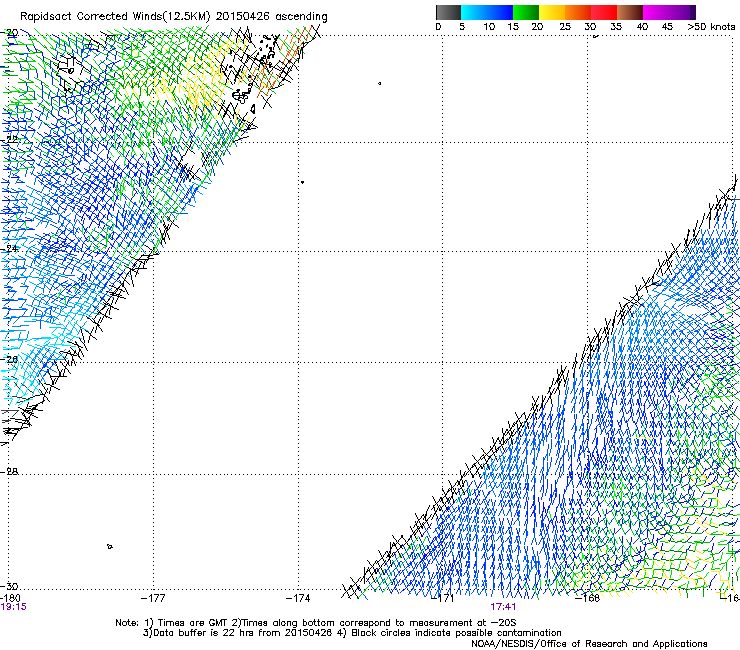Click the '-168' longitude axis label
The image size is (740, 650).
click(x=588, y=598)
